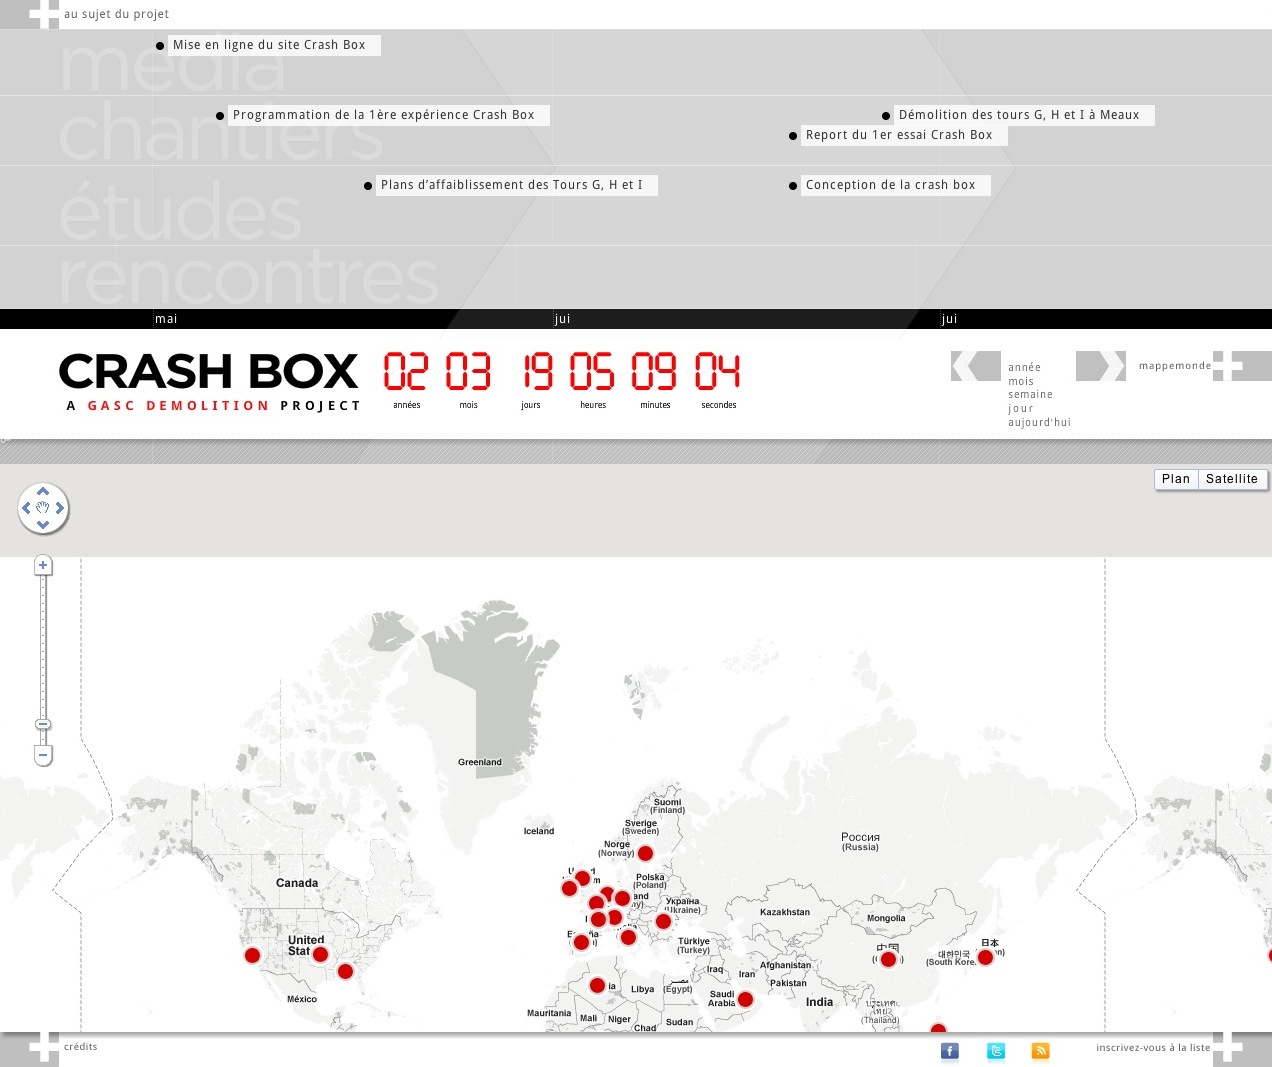Switch map to Plan view
Screen dimensions: 1272x1067
pos(1176,479)
